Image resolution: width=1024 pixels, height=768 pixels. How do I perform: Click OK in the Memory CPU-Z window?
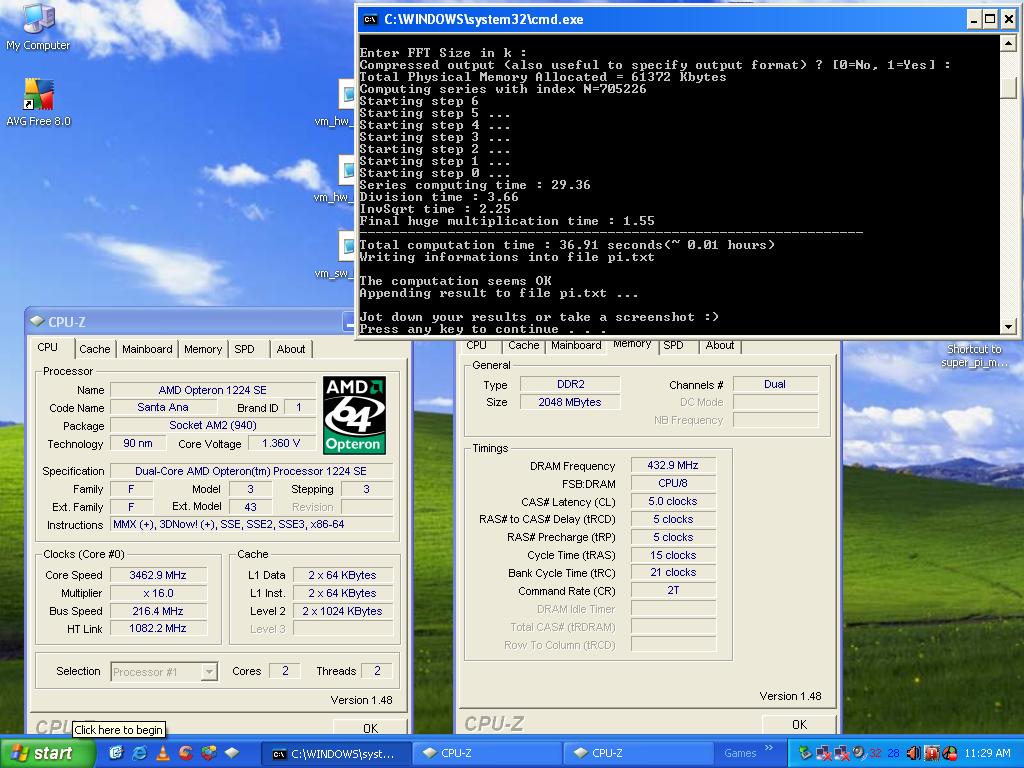point(799,724)
